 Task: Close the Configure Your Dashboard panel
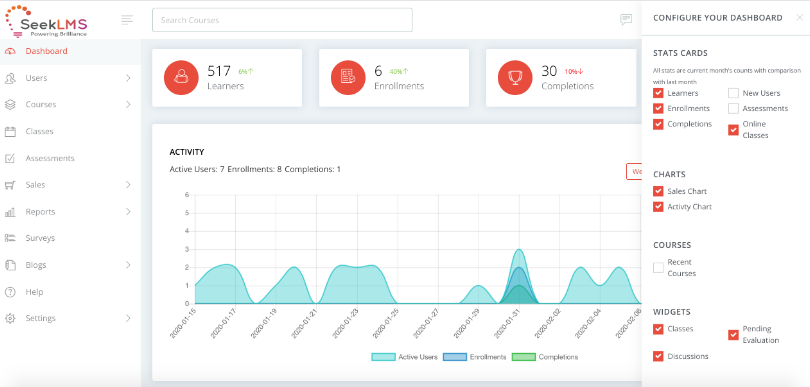click(799, 18)
